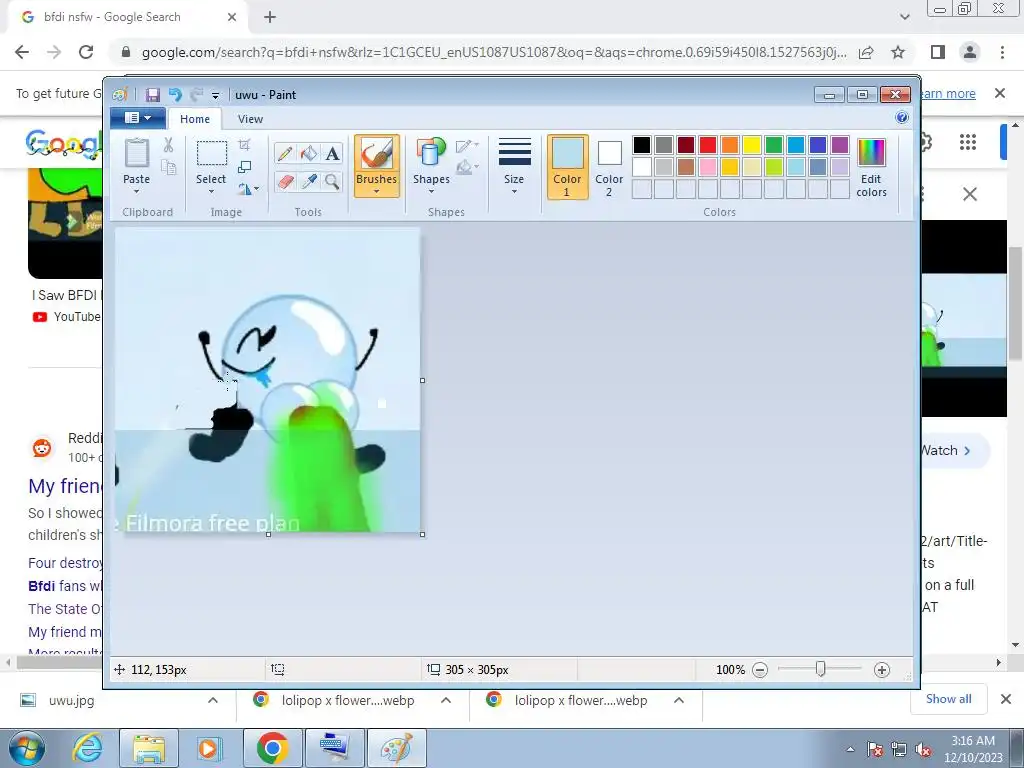Screen dimensions: 1024x768
Task: Click the Copy icon in Clipboard group
Action: 168,168
